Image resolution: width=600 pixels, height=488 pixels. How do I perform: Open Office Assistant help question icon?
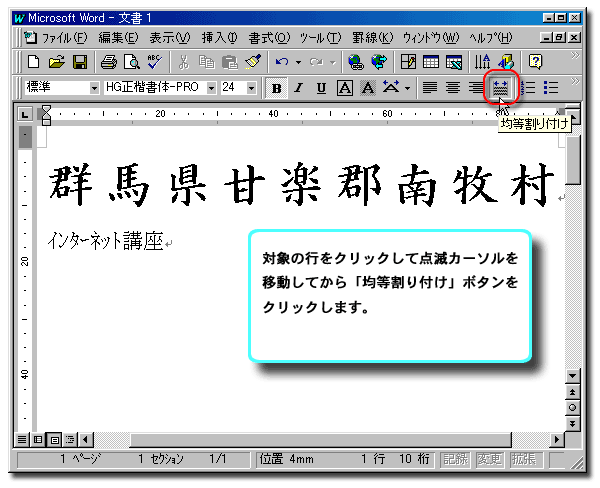coord(535,62)
